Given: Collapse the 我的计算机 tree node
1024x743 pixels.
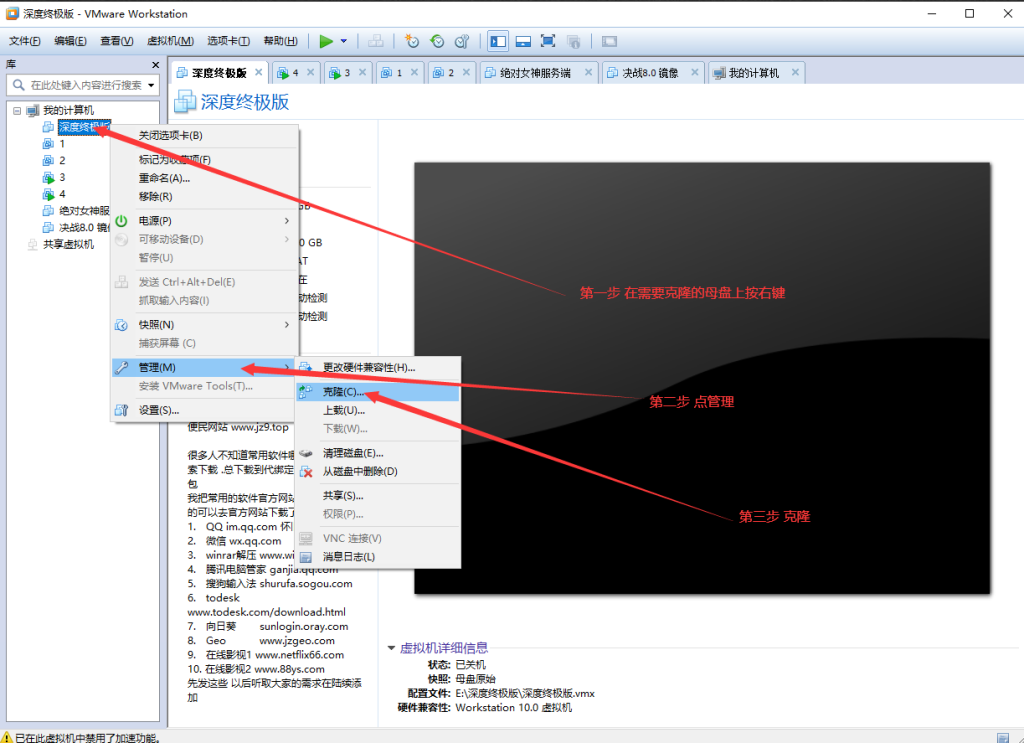Looking at the screenshot, I should (x=17, y=110).
